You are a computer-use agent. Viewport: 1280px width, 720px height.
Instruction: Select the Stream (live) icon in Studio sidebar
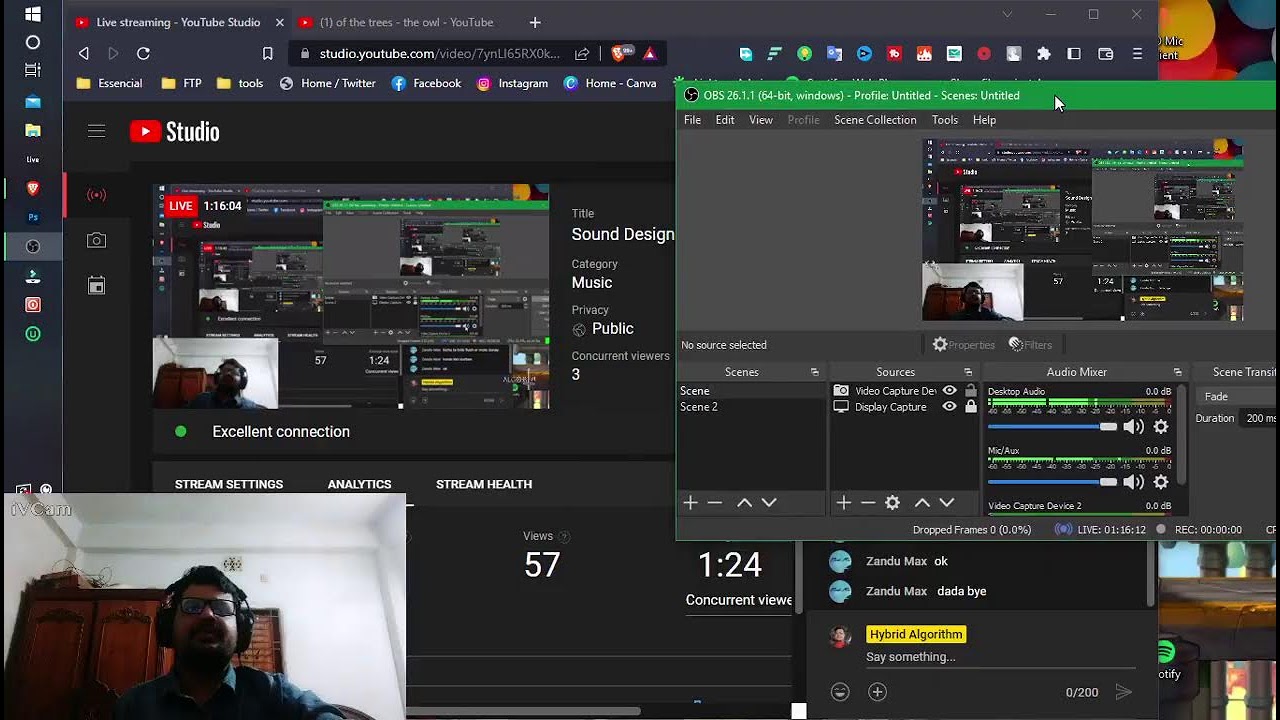coord(96,194)
